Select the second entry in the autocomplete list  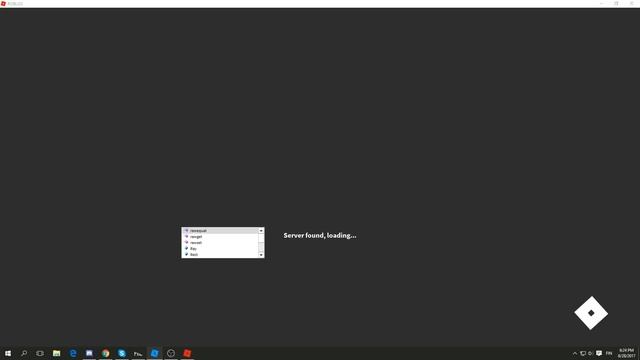[220, 237]
